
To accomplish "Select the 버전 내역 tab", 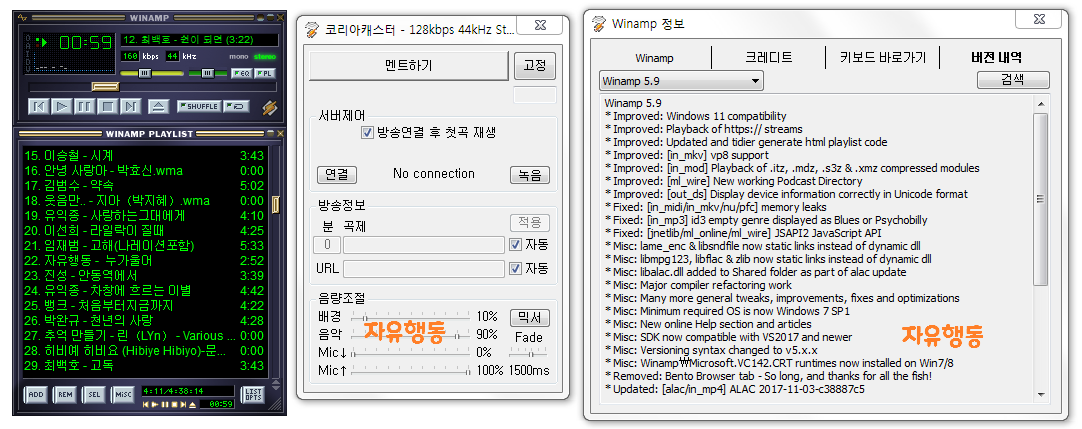I will 996,58.
